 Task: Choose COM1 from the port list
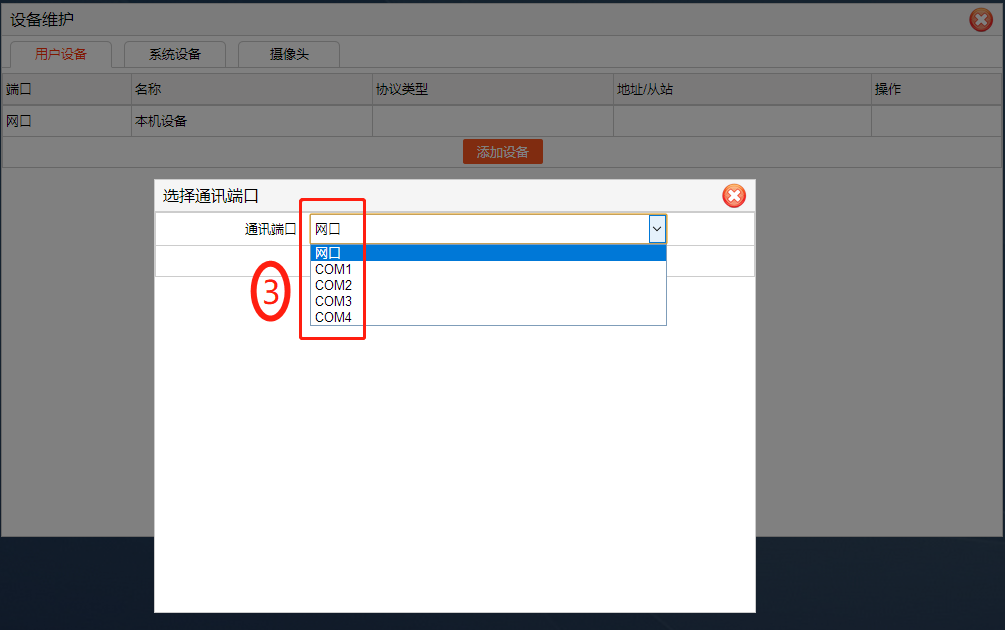[487, 269]
